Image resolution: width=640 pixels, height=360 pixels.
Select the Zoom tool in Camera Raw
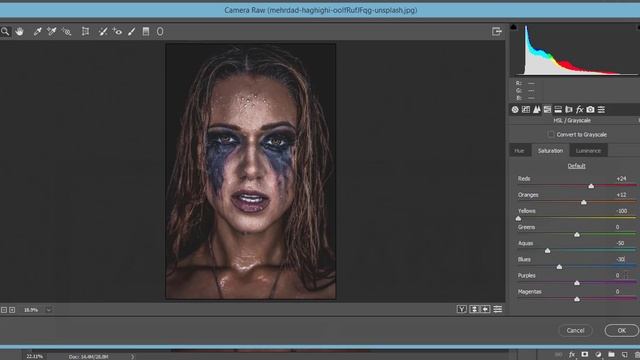[x=5, y=31]
